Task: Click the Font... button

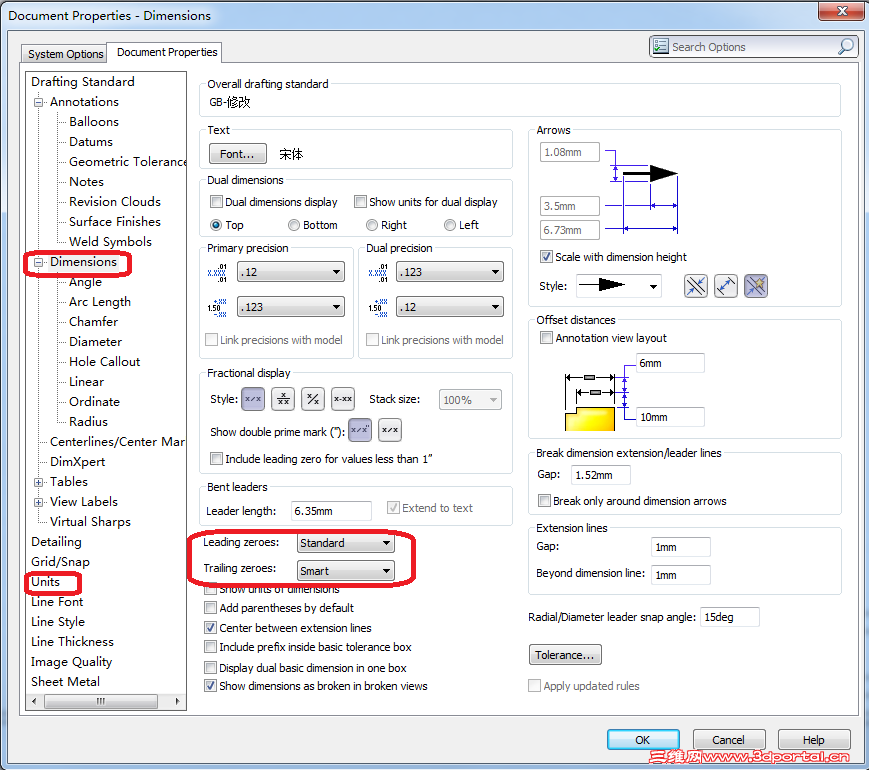Action: pyautogui.click(x=237, y=154)
